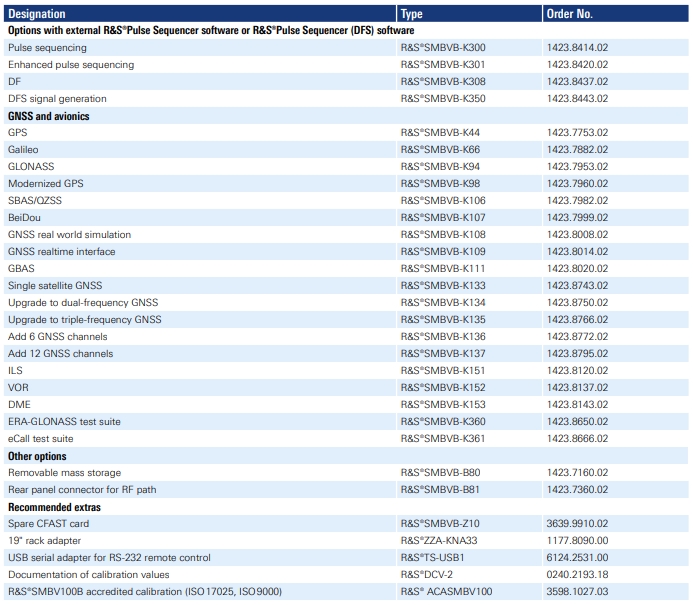
Task: Click order number 1423.8414.02
Action: click(x=577, y=48)
